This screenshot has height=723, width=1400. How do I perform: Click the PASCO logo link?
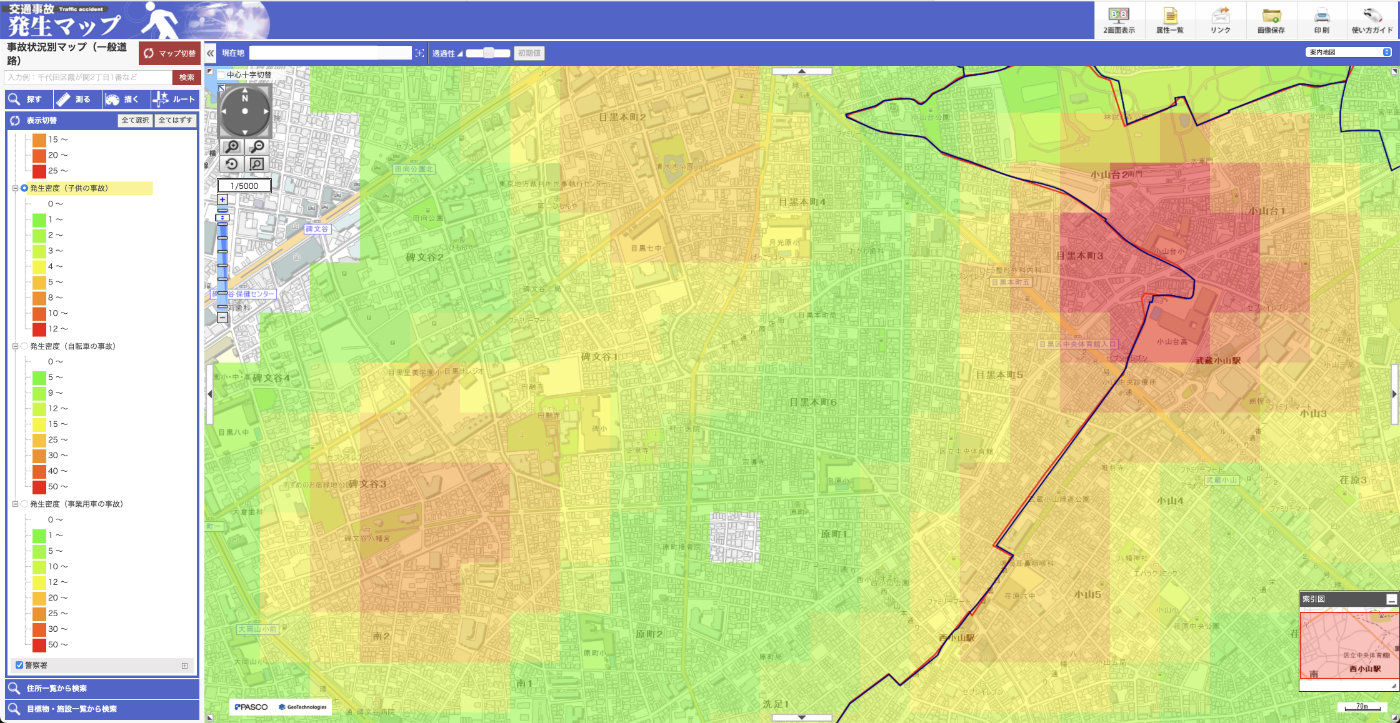pos(249,707)
